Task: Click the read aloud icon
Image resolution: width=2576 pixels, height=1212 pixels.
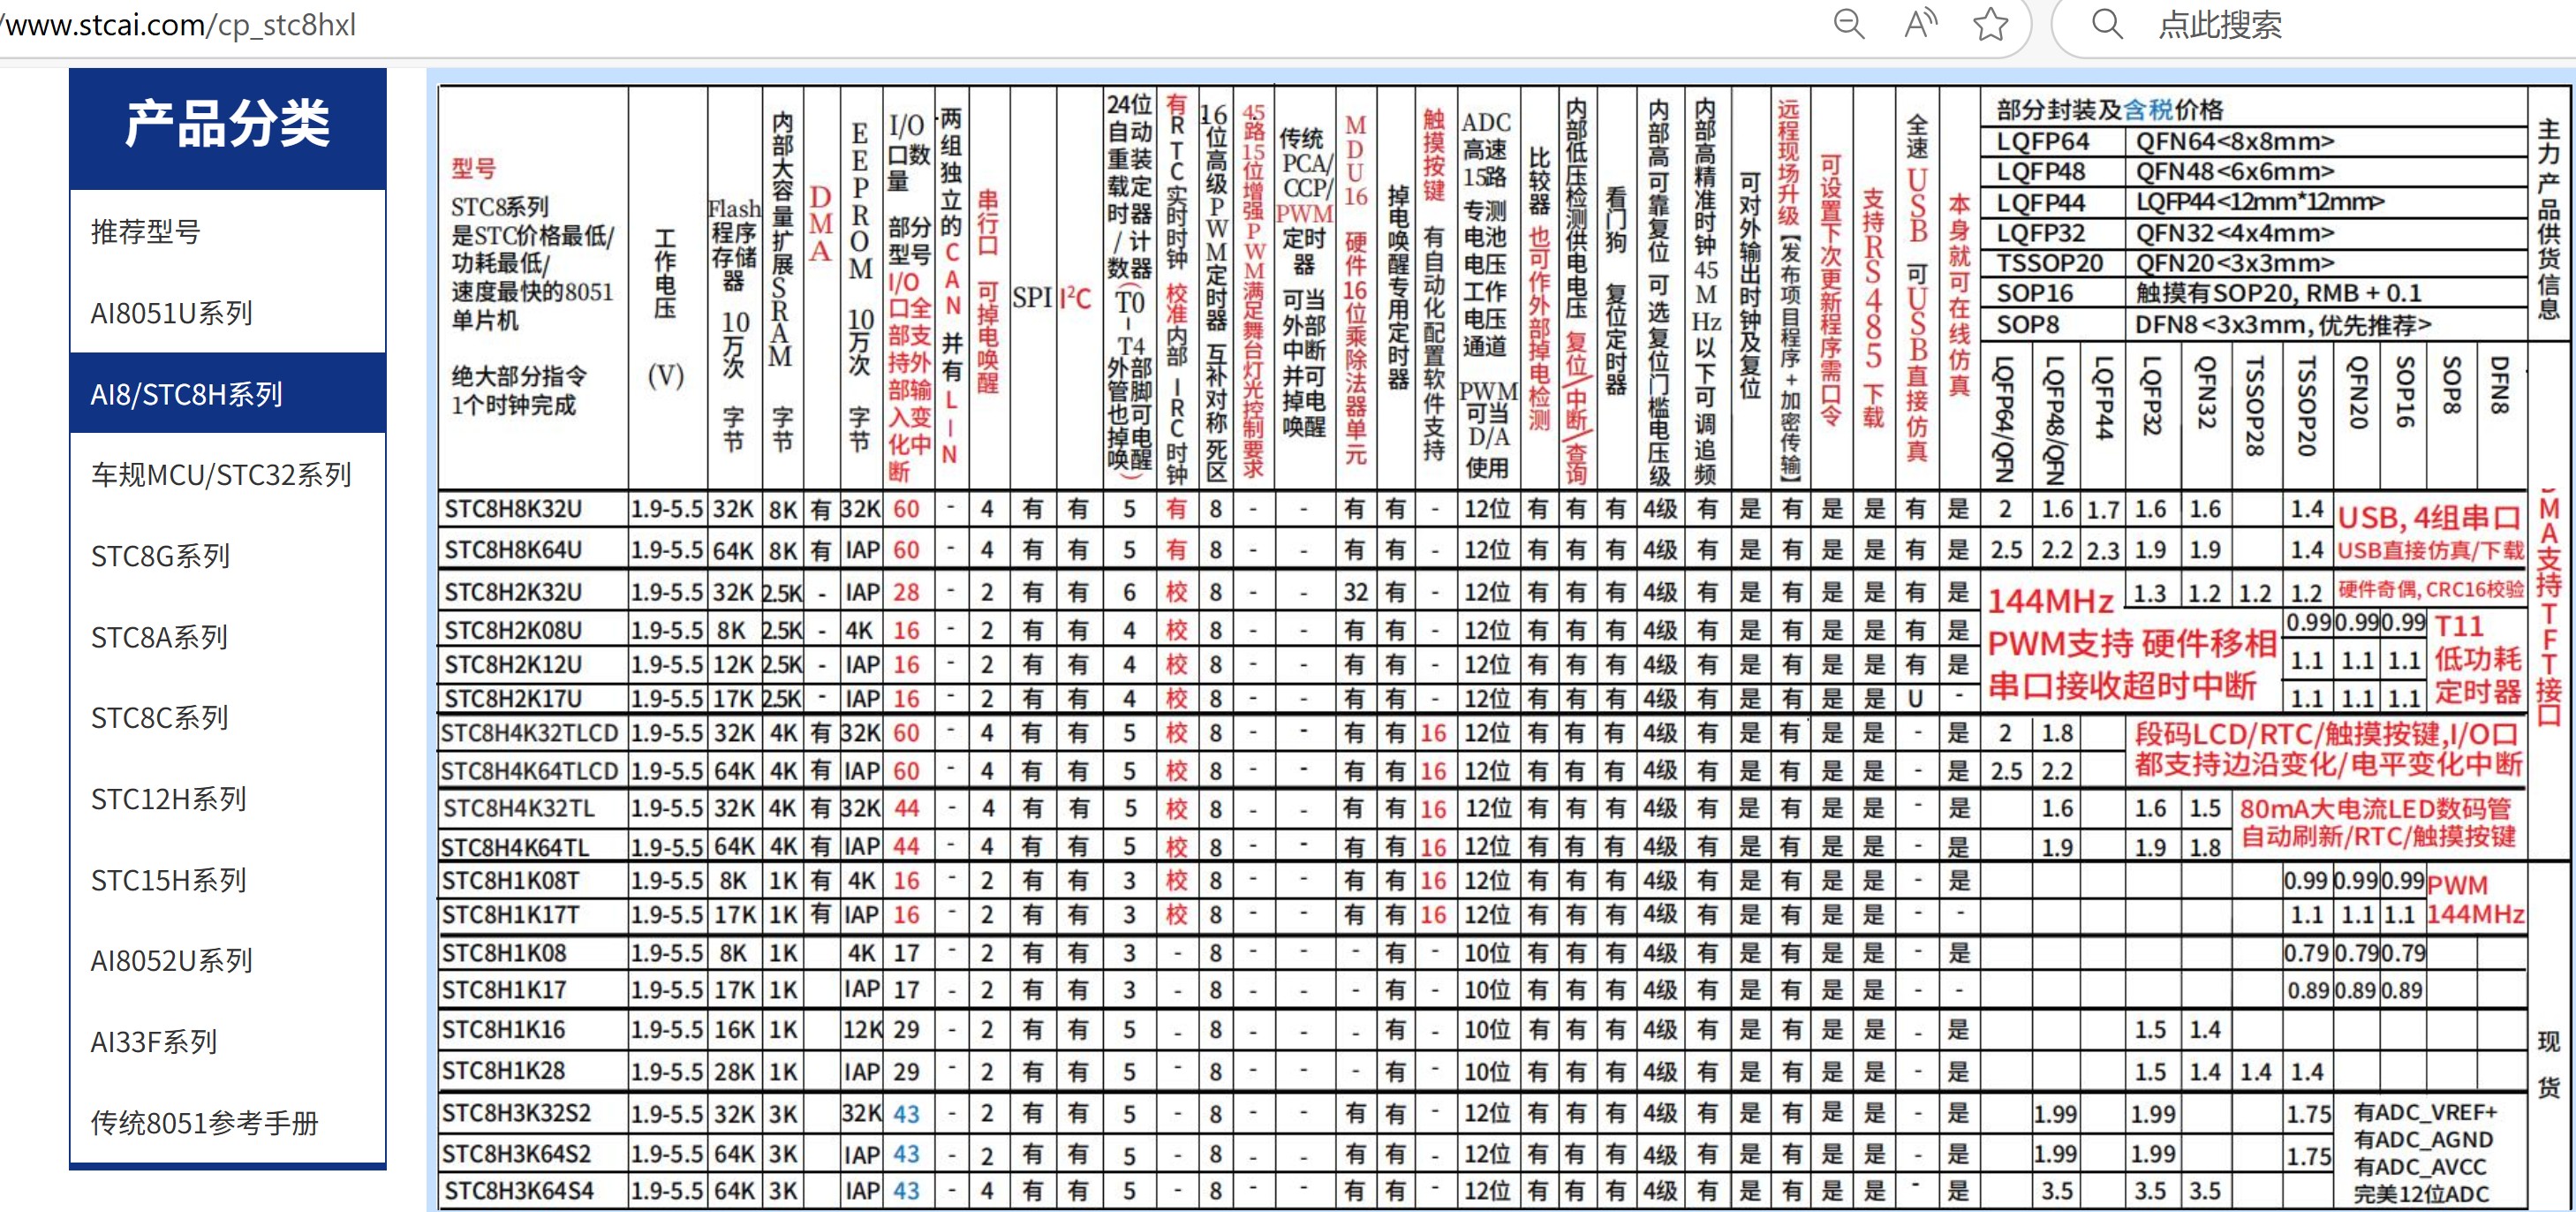Action: tap(1920, 24)
